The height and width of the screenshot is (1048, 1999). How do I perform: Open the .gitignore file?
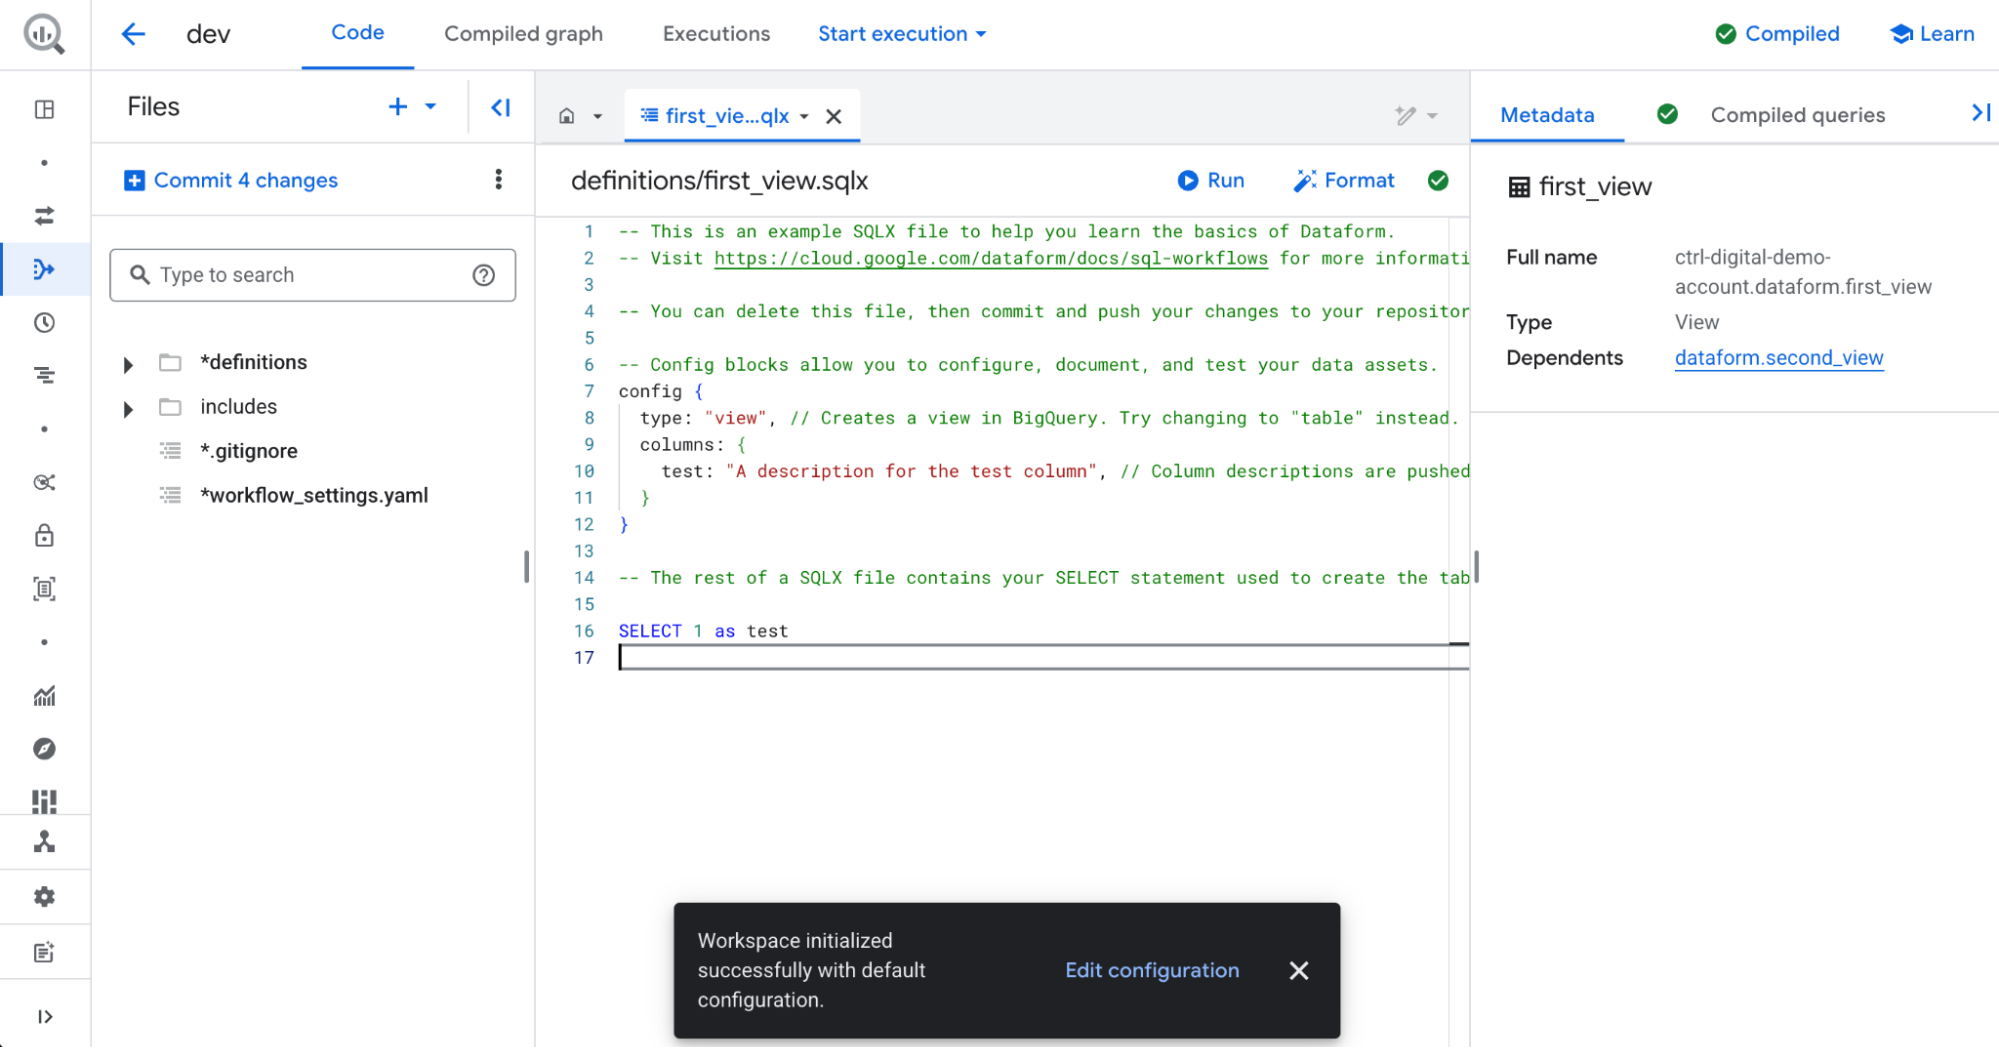click(248, 451)
